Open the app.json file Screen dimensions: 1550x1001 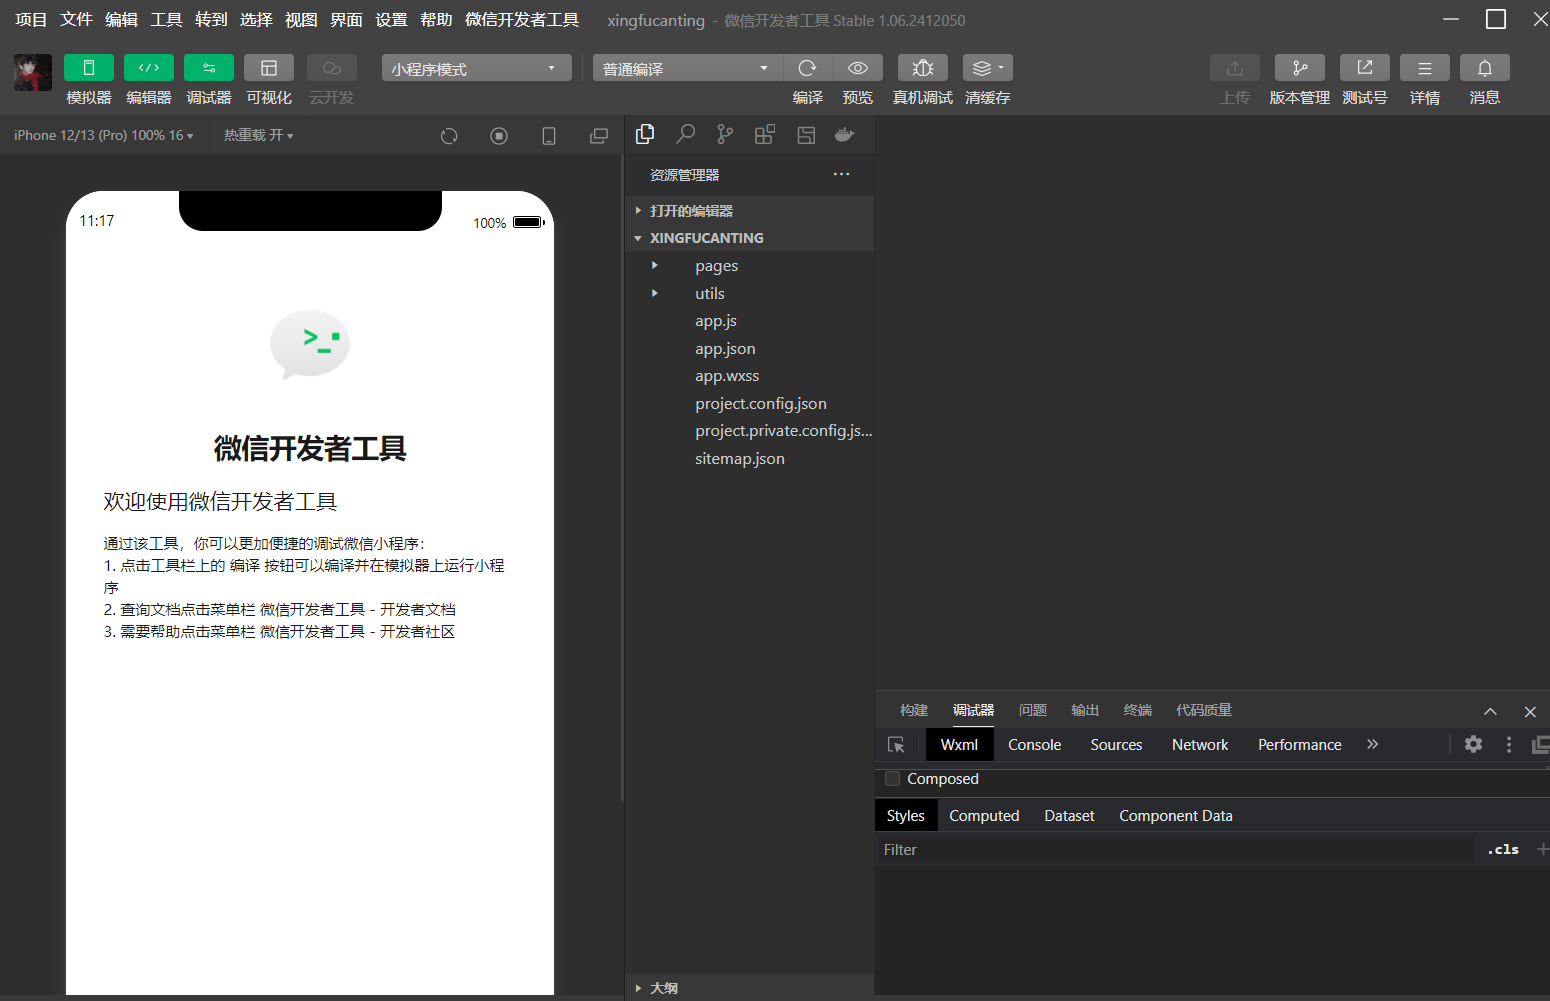(725, 348)
